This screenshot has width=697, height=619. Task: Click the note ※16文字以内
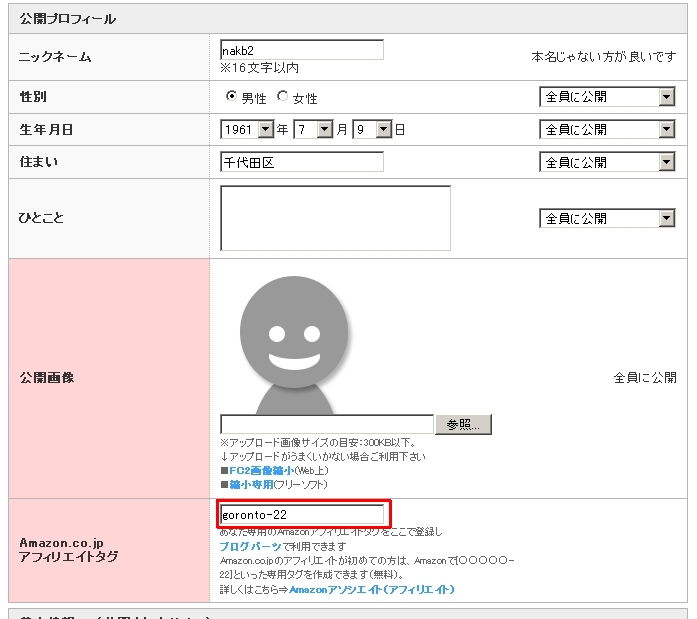coord(259,68)
